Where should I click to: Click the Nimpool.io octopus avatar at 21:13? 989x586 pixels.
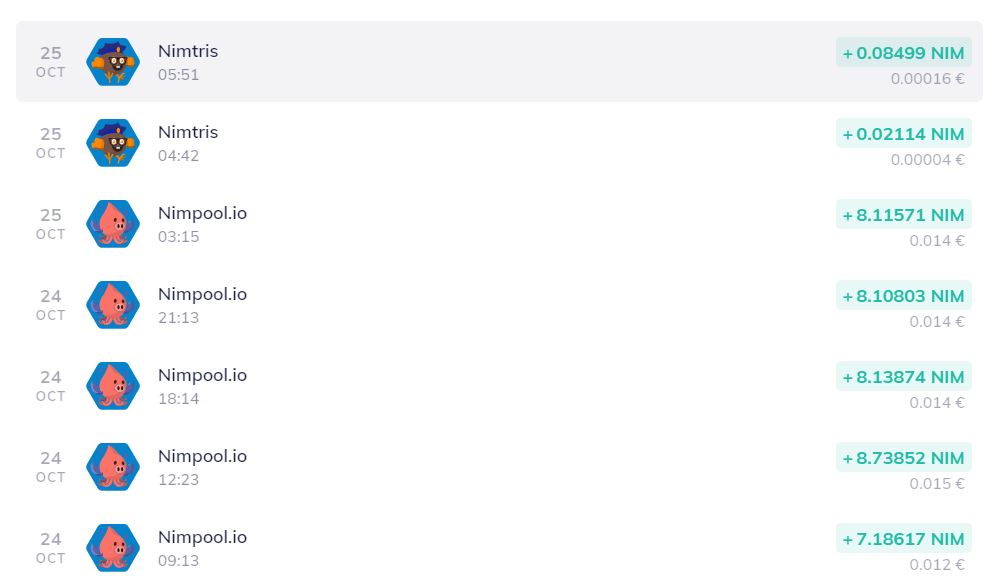click(113, 305)
